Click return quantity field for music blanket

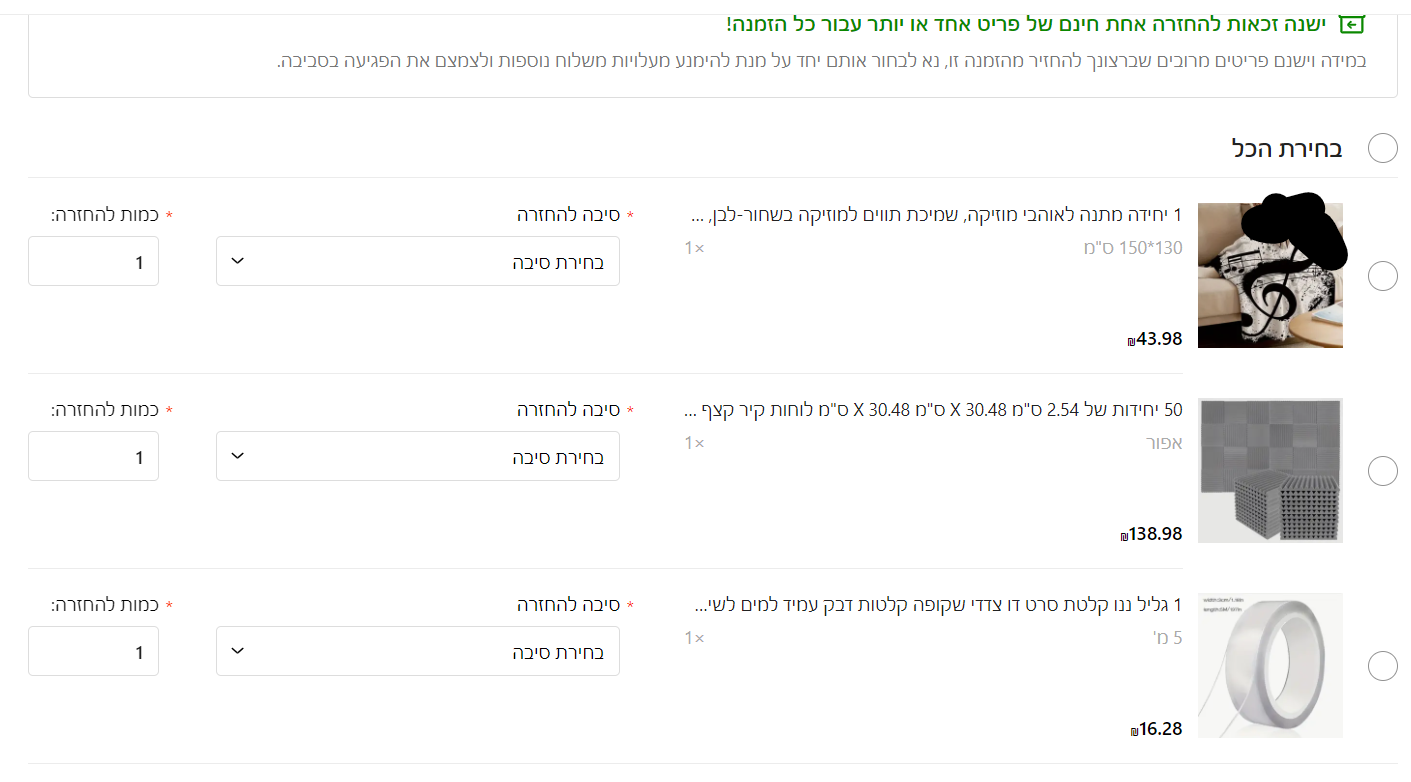click(x=94, y=262)
